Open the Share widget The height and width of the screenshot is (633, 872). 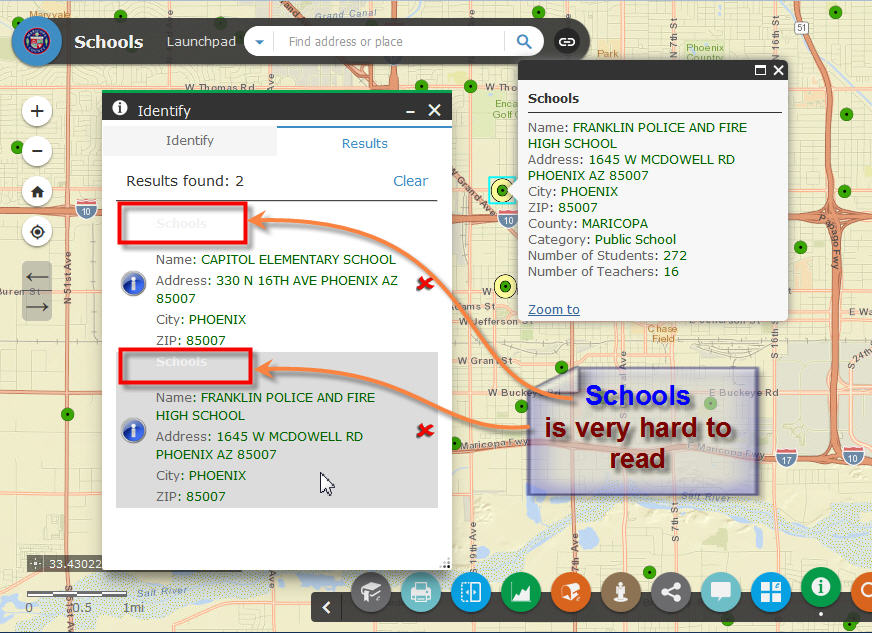(x=671, y=592)
